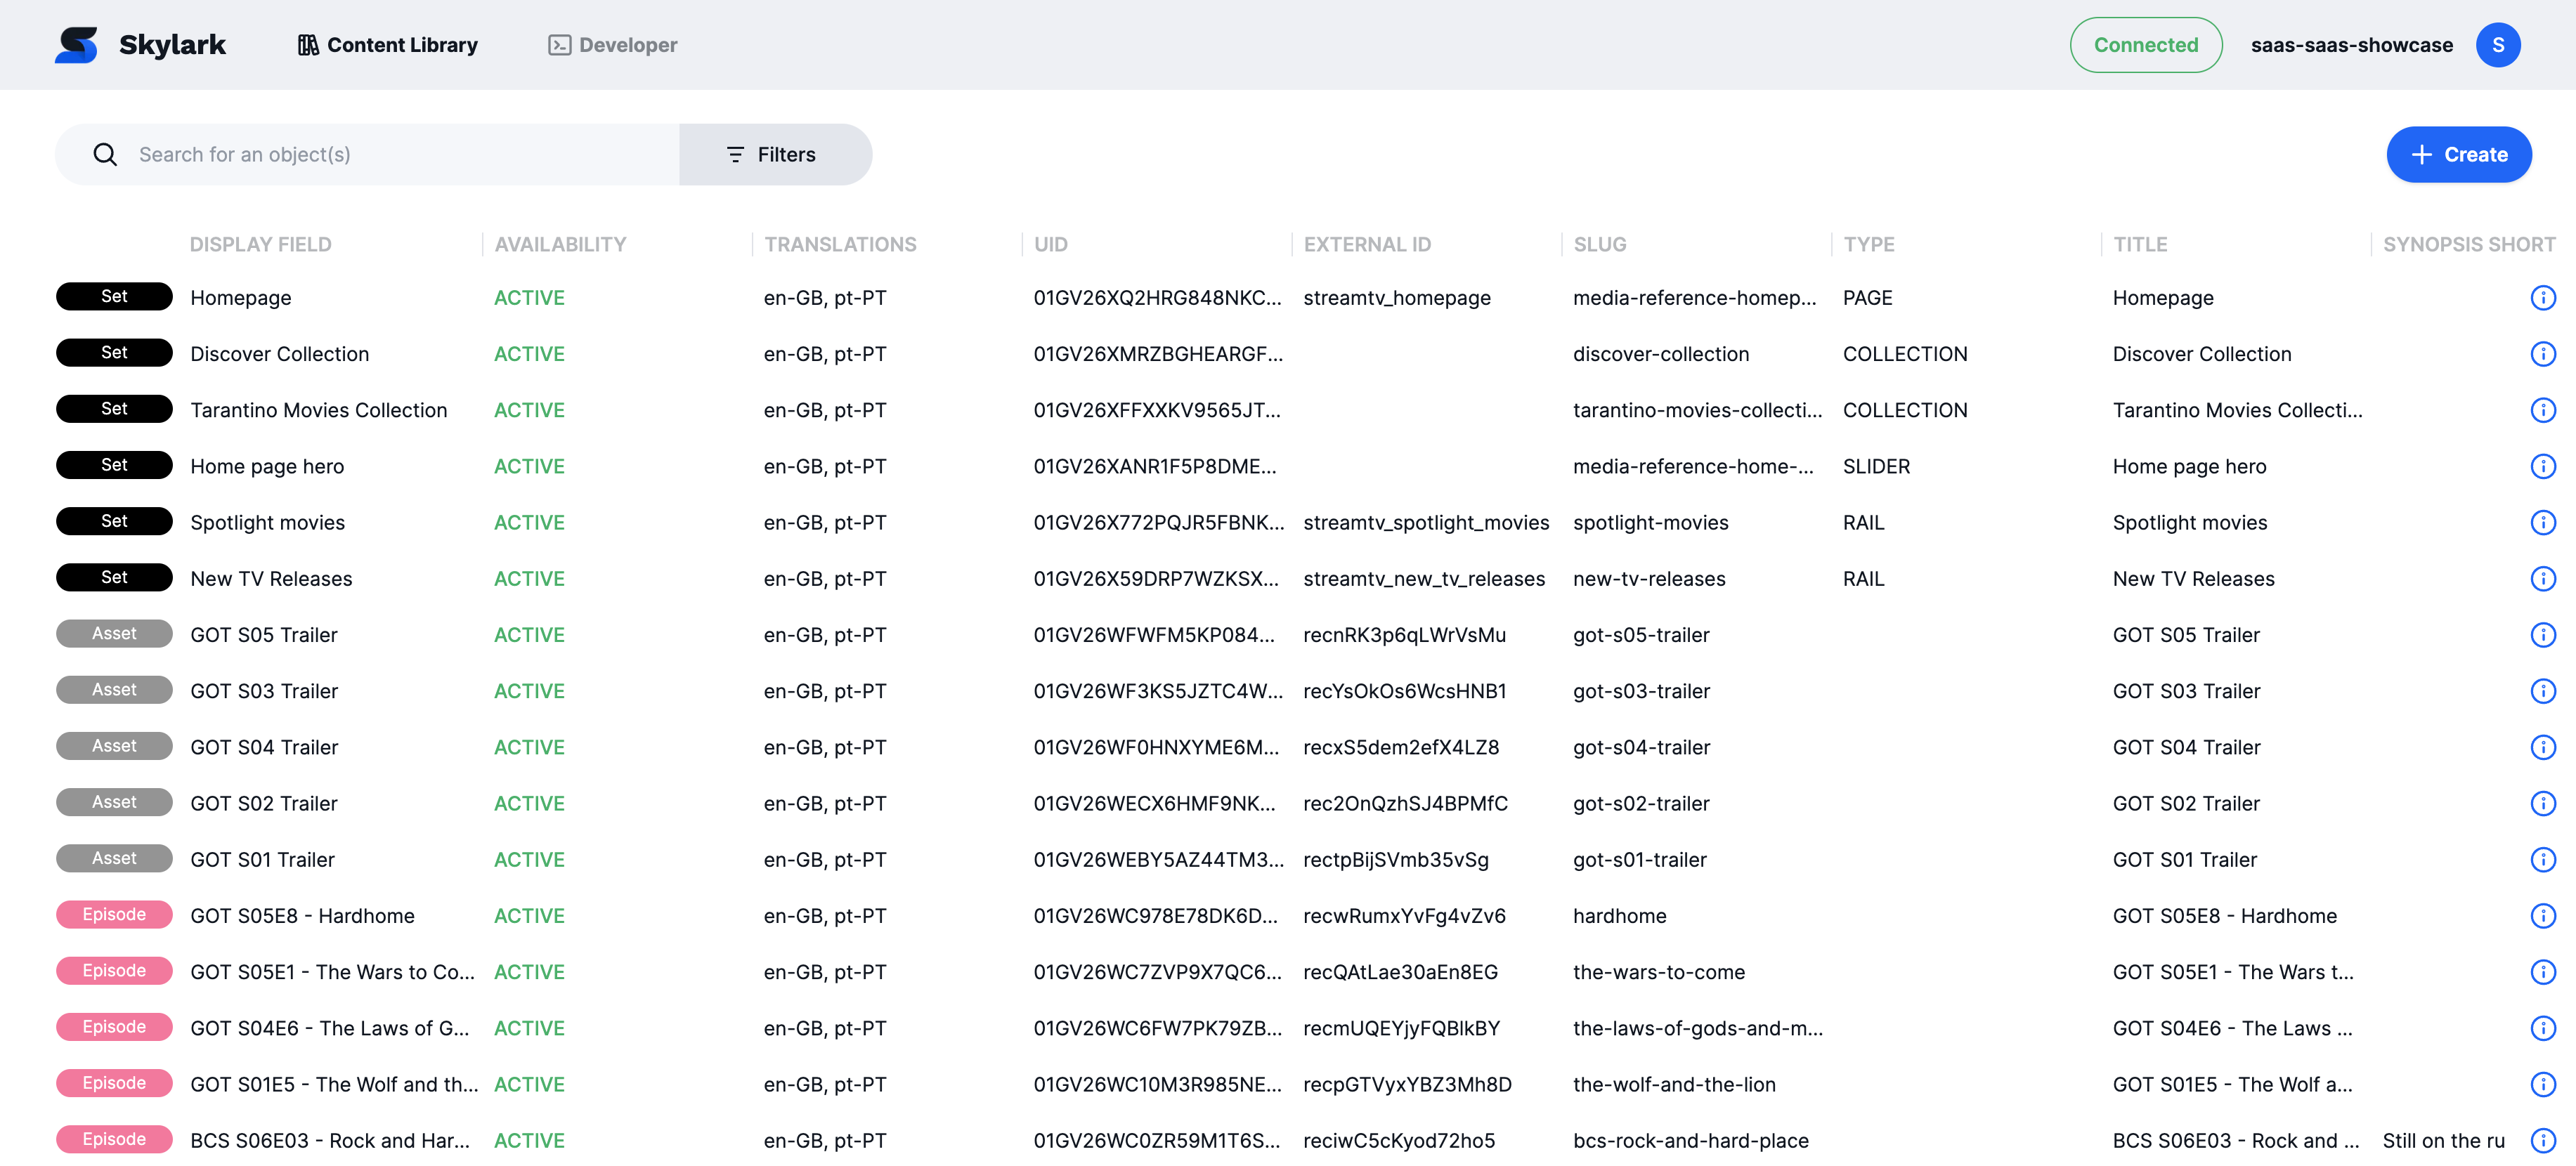Switch to Content Library tab
The image size is (2576, 1166).
pyautogui.click(x=388, y=45)
